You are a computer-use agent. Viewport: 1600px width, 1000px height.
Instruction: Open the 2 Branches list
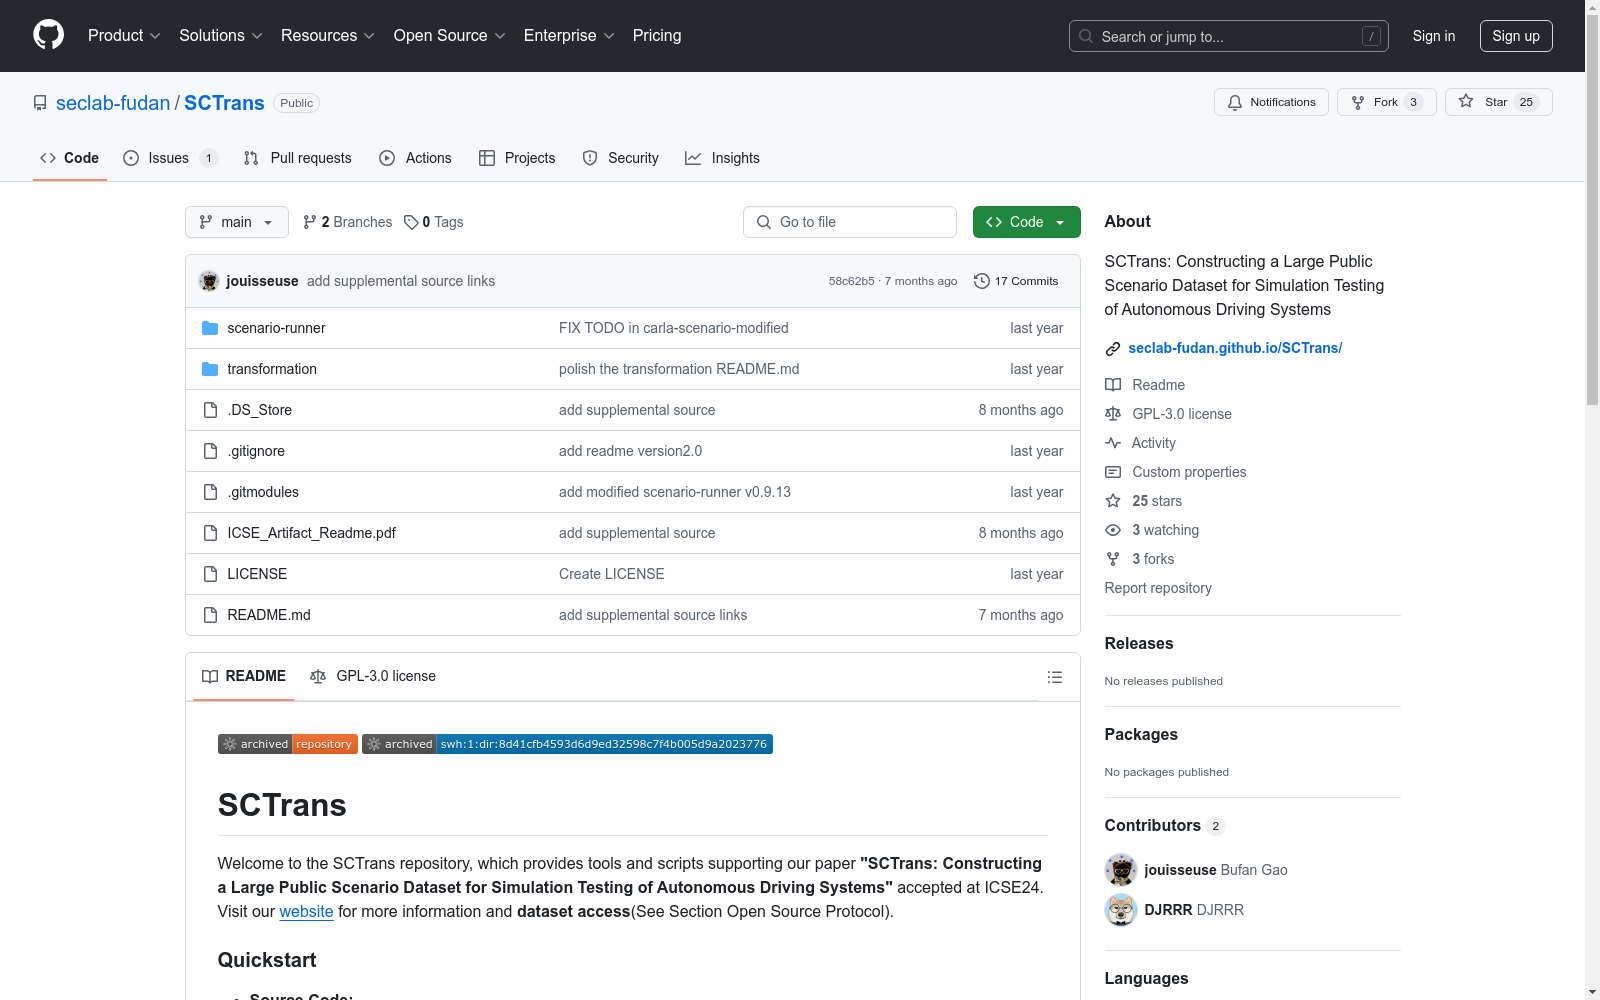pos(347,222)
